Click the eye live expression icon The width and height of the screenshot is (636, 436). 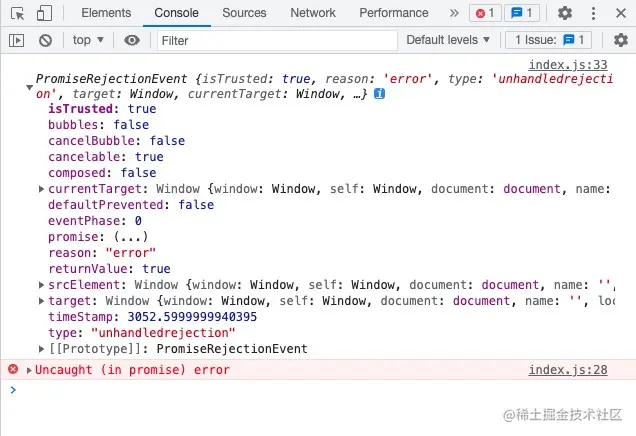pos(132,40)
